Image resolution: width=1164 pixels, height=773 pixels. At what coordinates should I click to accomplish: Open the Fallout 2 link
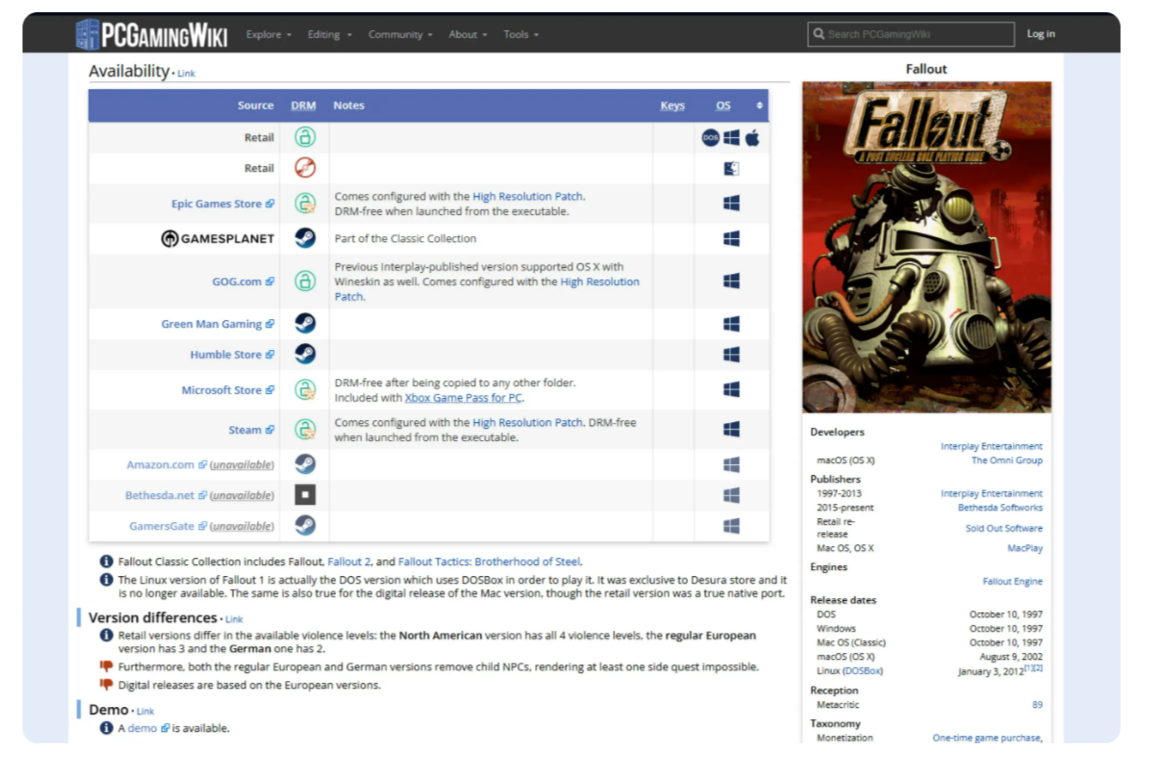[349, 561]
